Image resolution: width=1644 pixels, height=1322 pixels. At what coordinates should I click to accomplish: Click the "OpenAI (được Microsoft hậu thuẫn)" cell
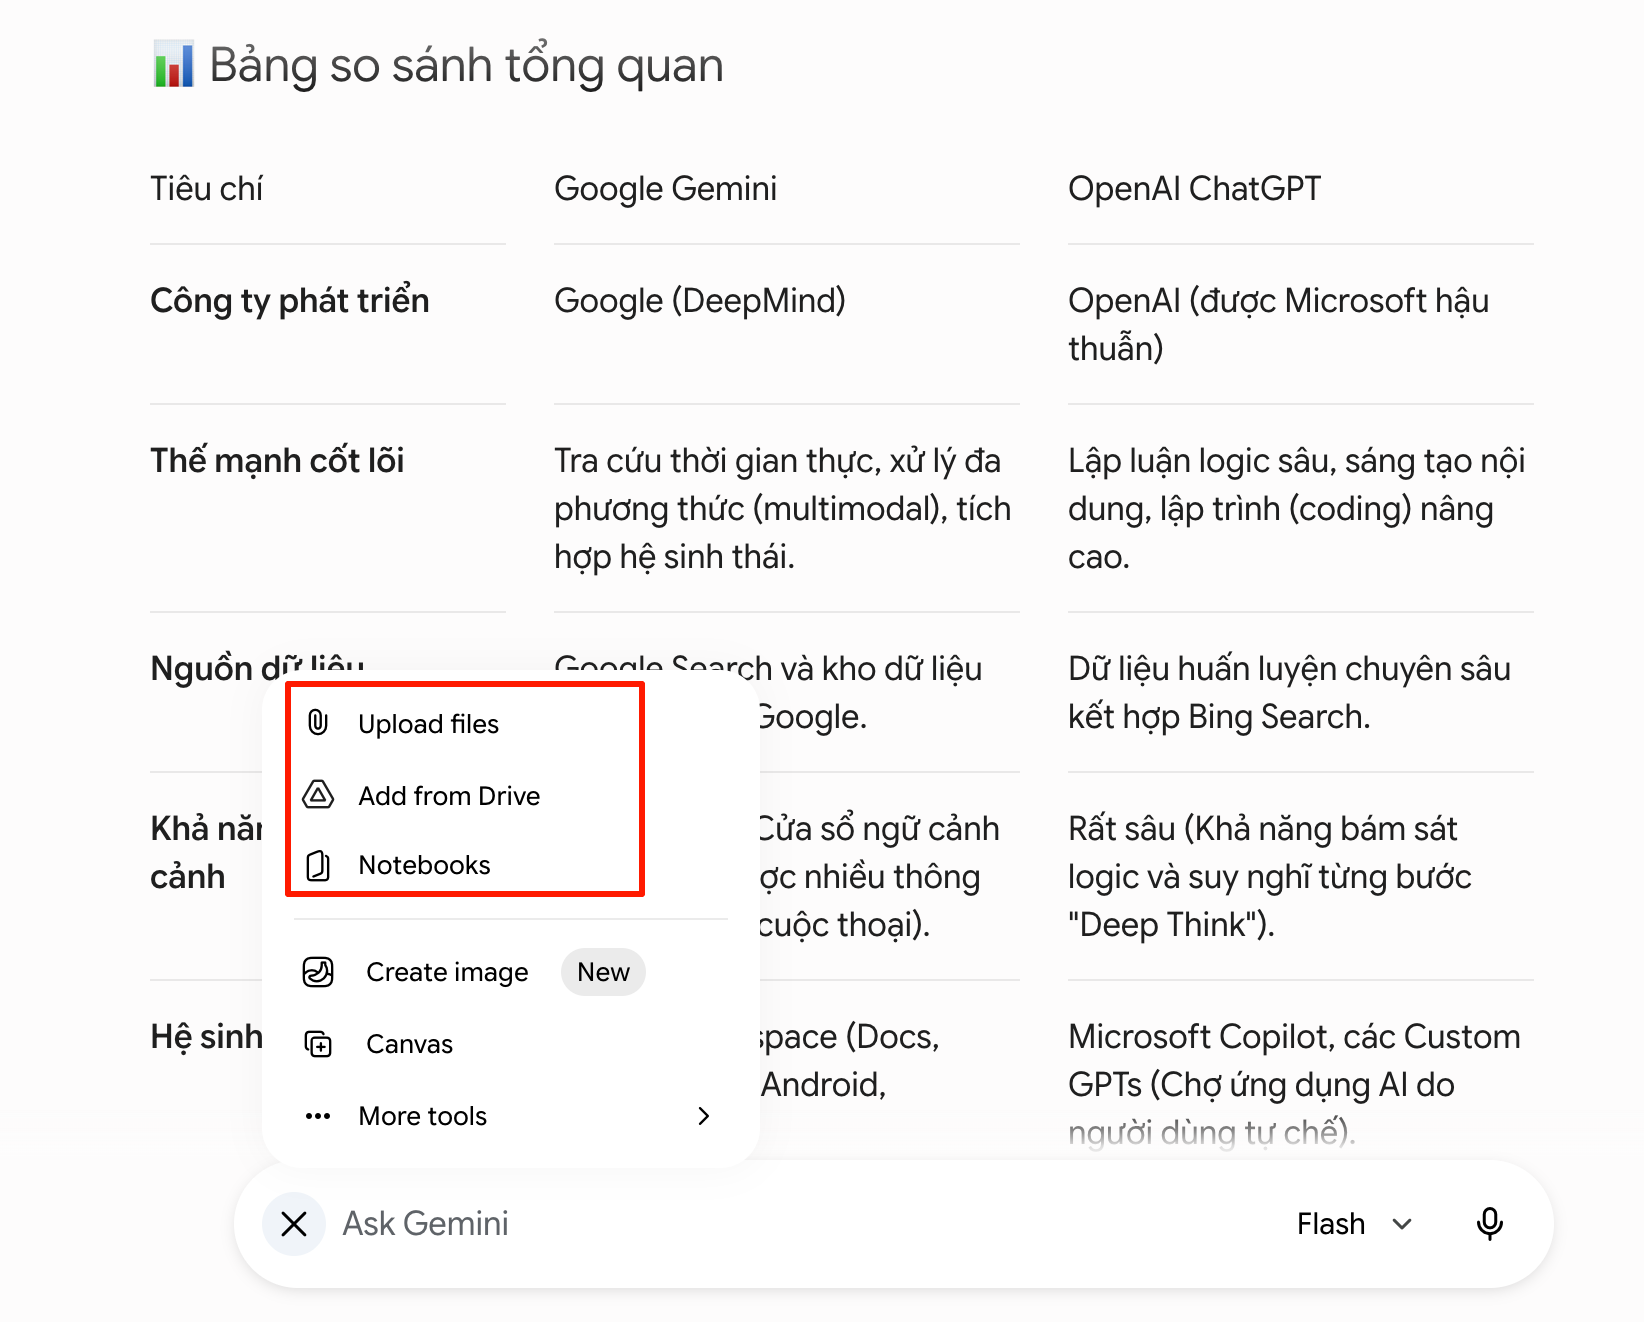point(1278,324)
